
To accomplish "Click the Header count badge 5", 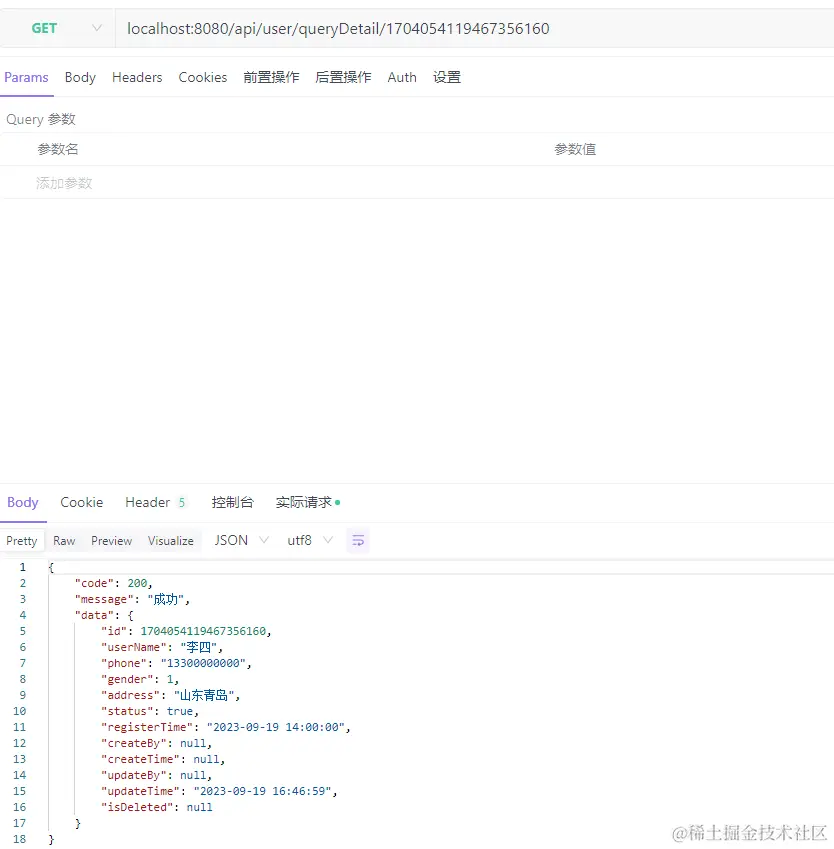I will click(182, 502).
